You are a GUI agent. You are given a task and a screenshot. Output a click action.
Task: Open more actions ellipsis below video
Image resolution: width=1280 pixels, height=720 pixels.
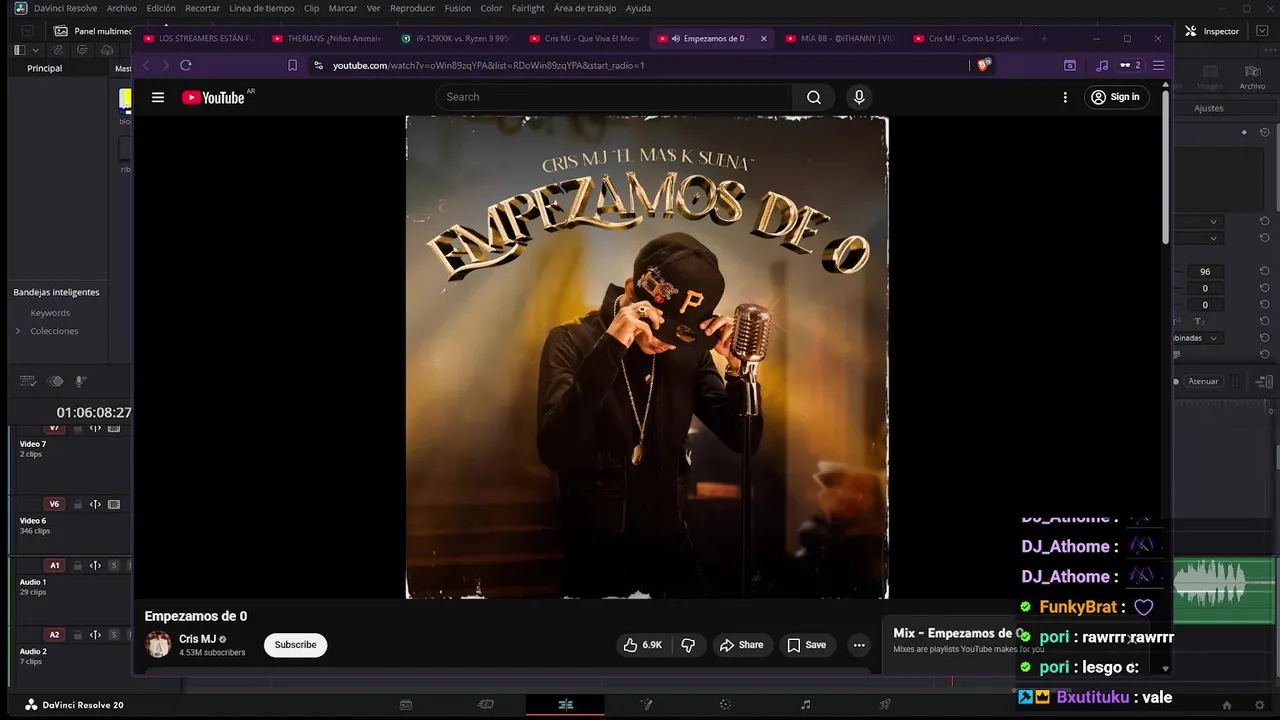859,645
